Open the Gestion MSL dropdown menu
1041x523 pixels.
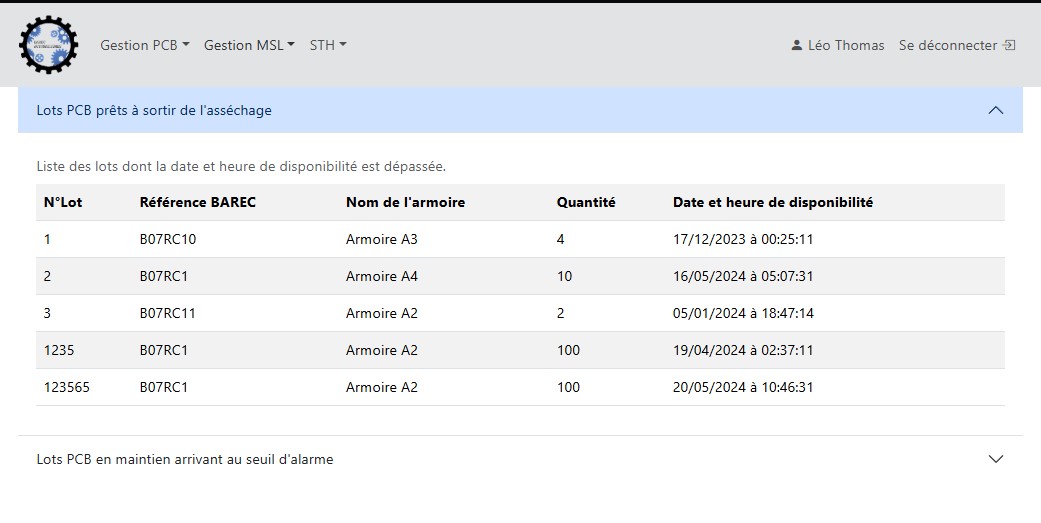(x=249, y=45)
